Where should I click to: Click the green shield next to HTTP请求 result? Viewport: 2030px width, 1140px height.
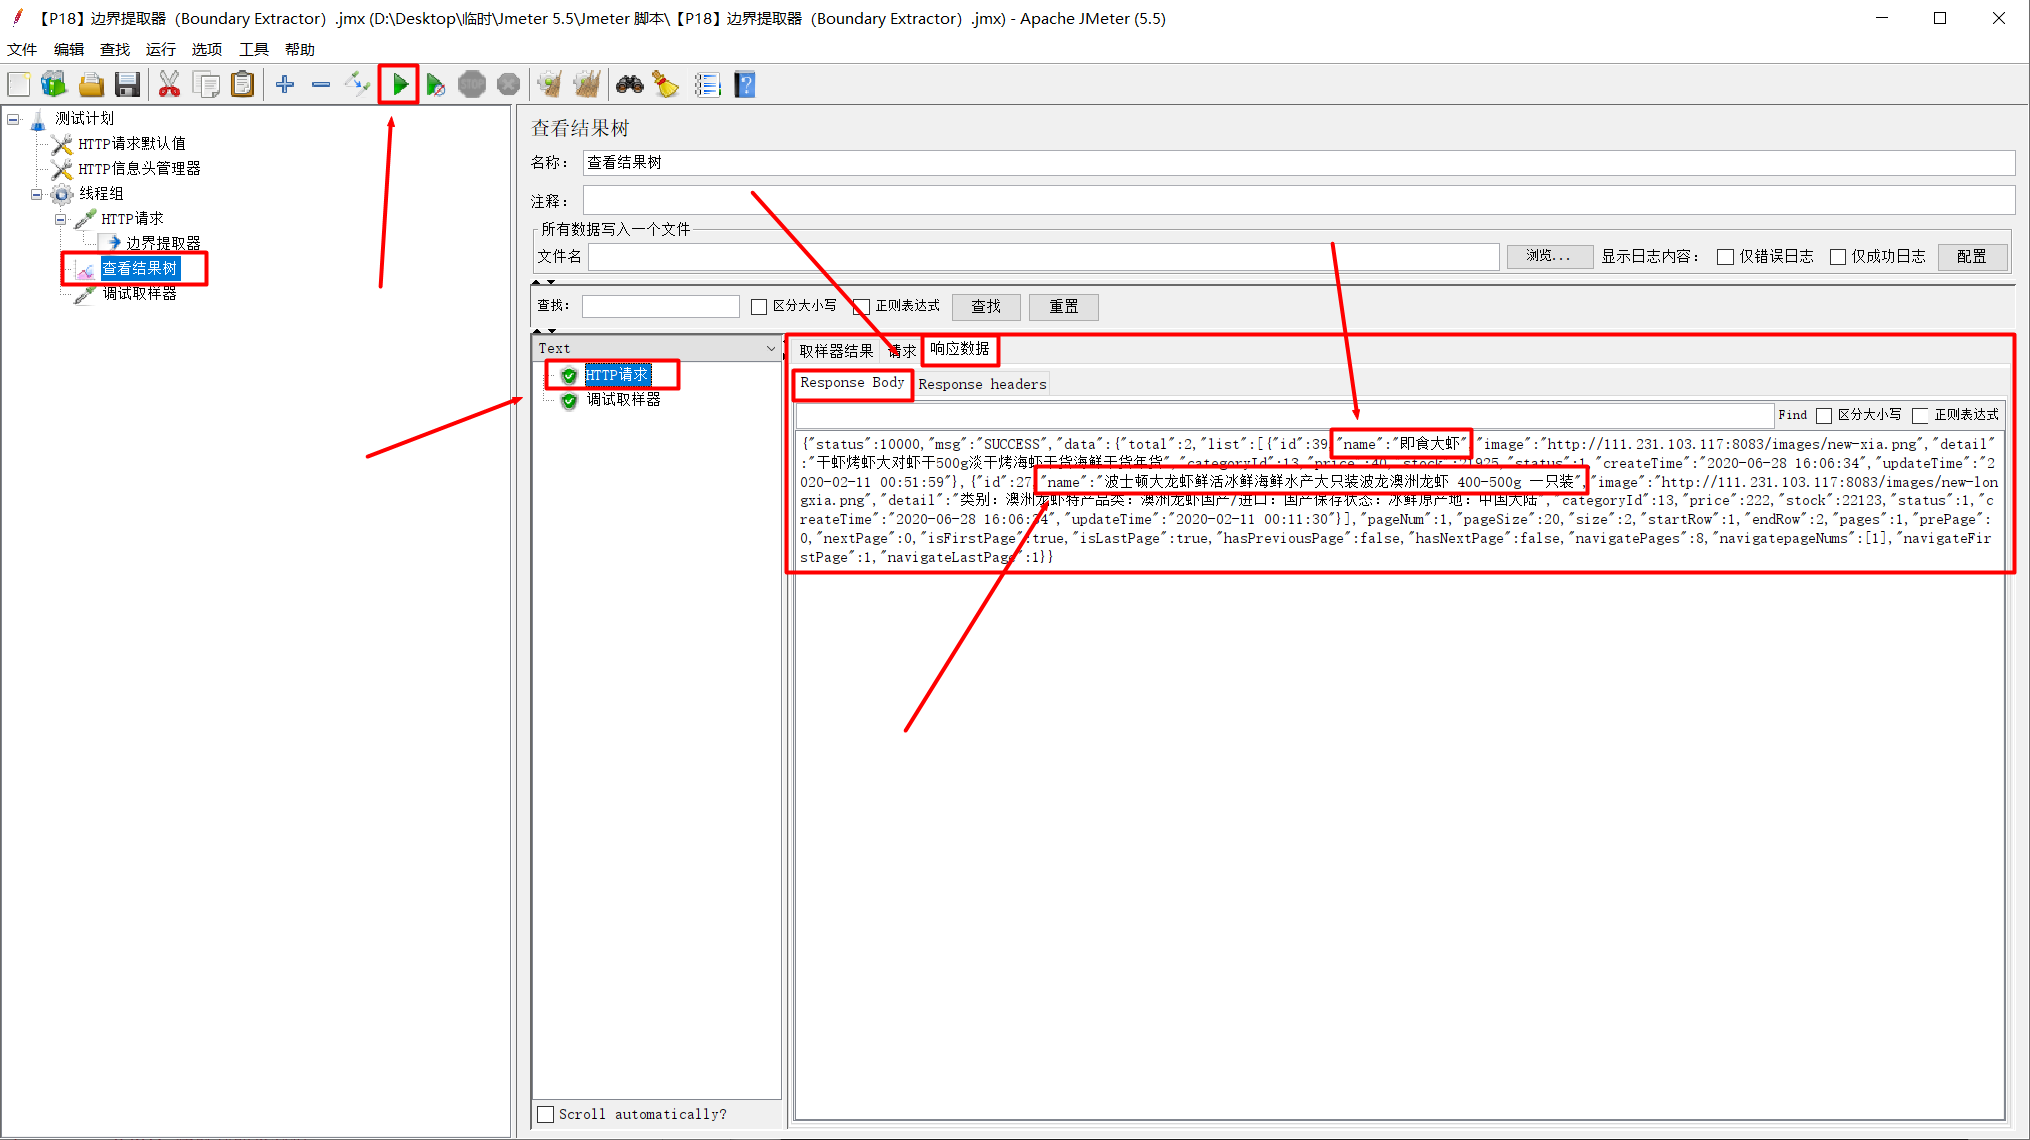click(x=569, y=376)
